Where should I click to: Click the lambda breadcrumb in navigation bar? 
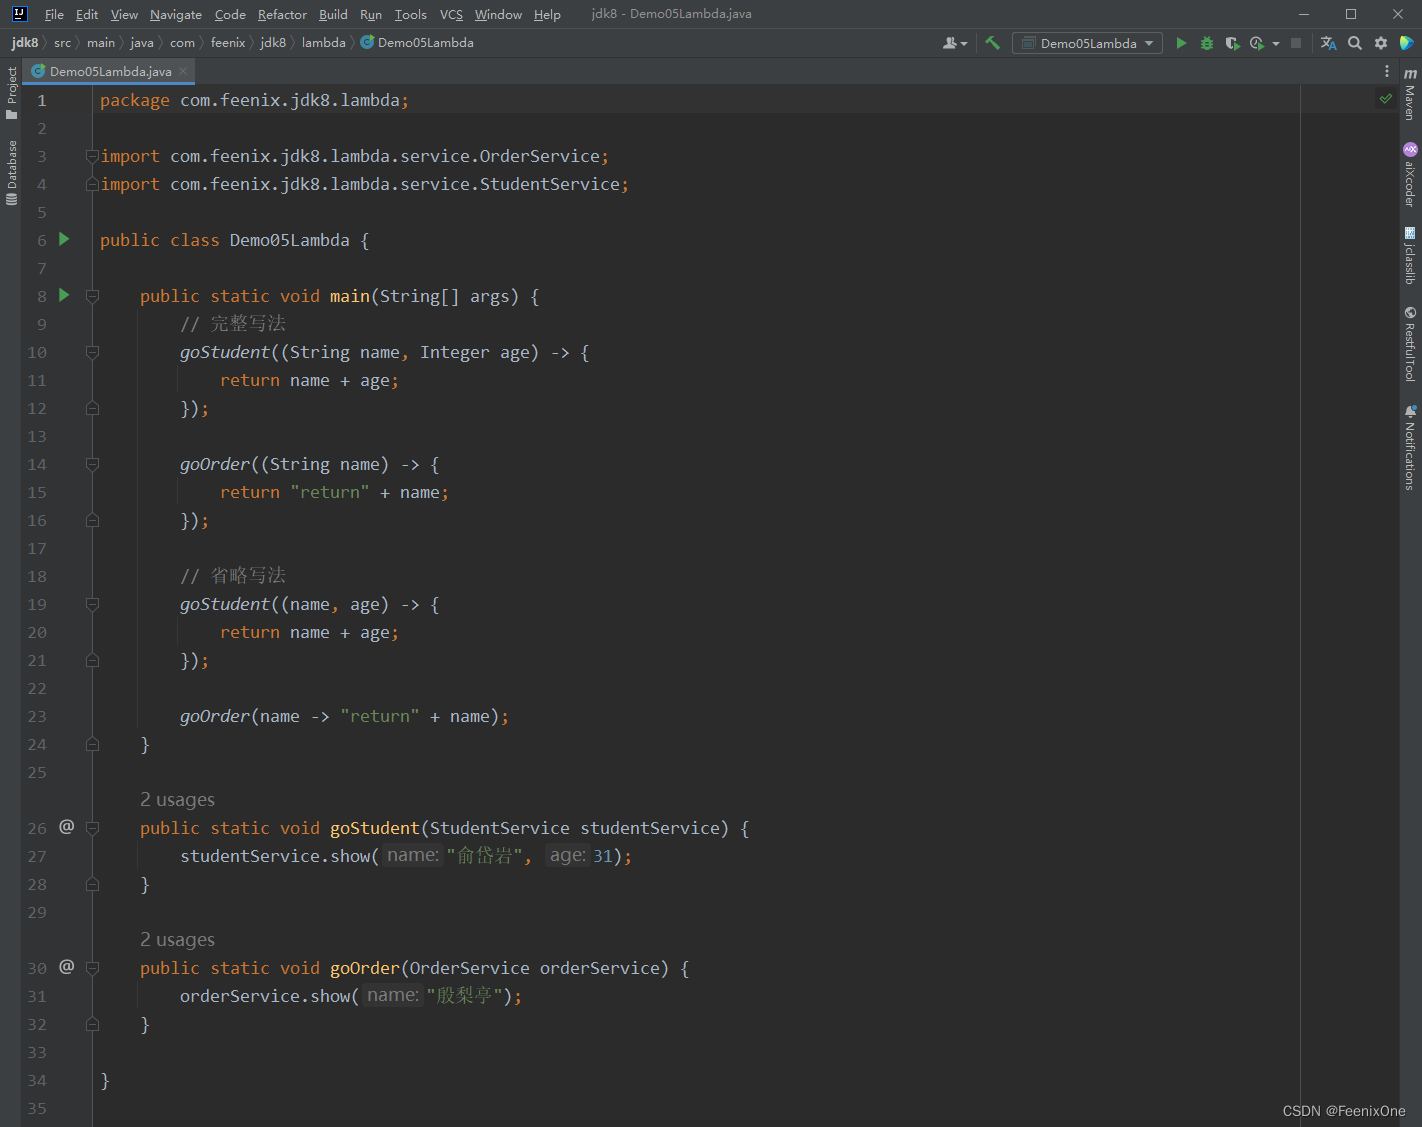pos(323,43)
